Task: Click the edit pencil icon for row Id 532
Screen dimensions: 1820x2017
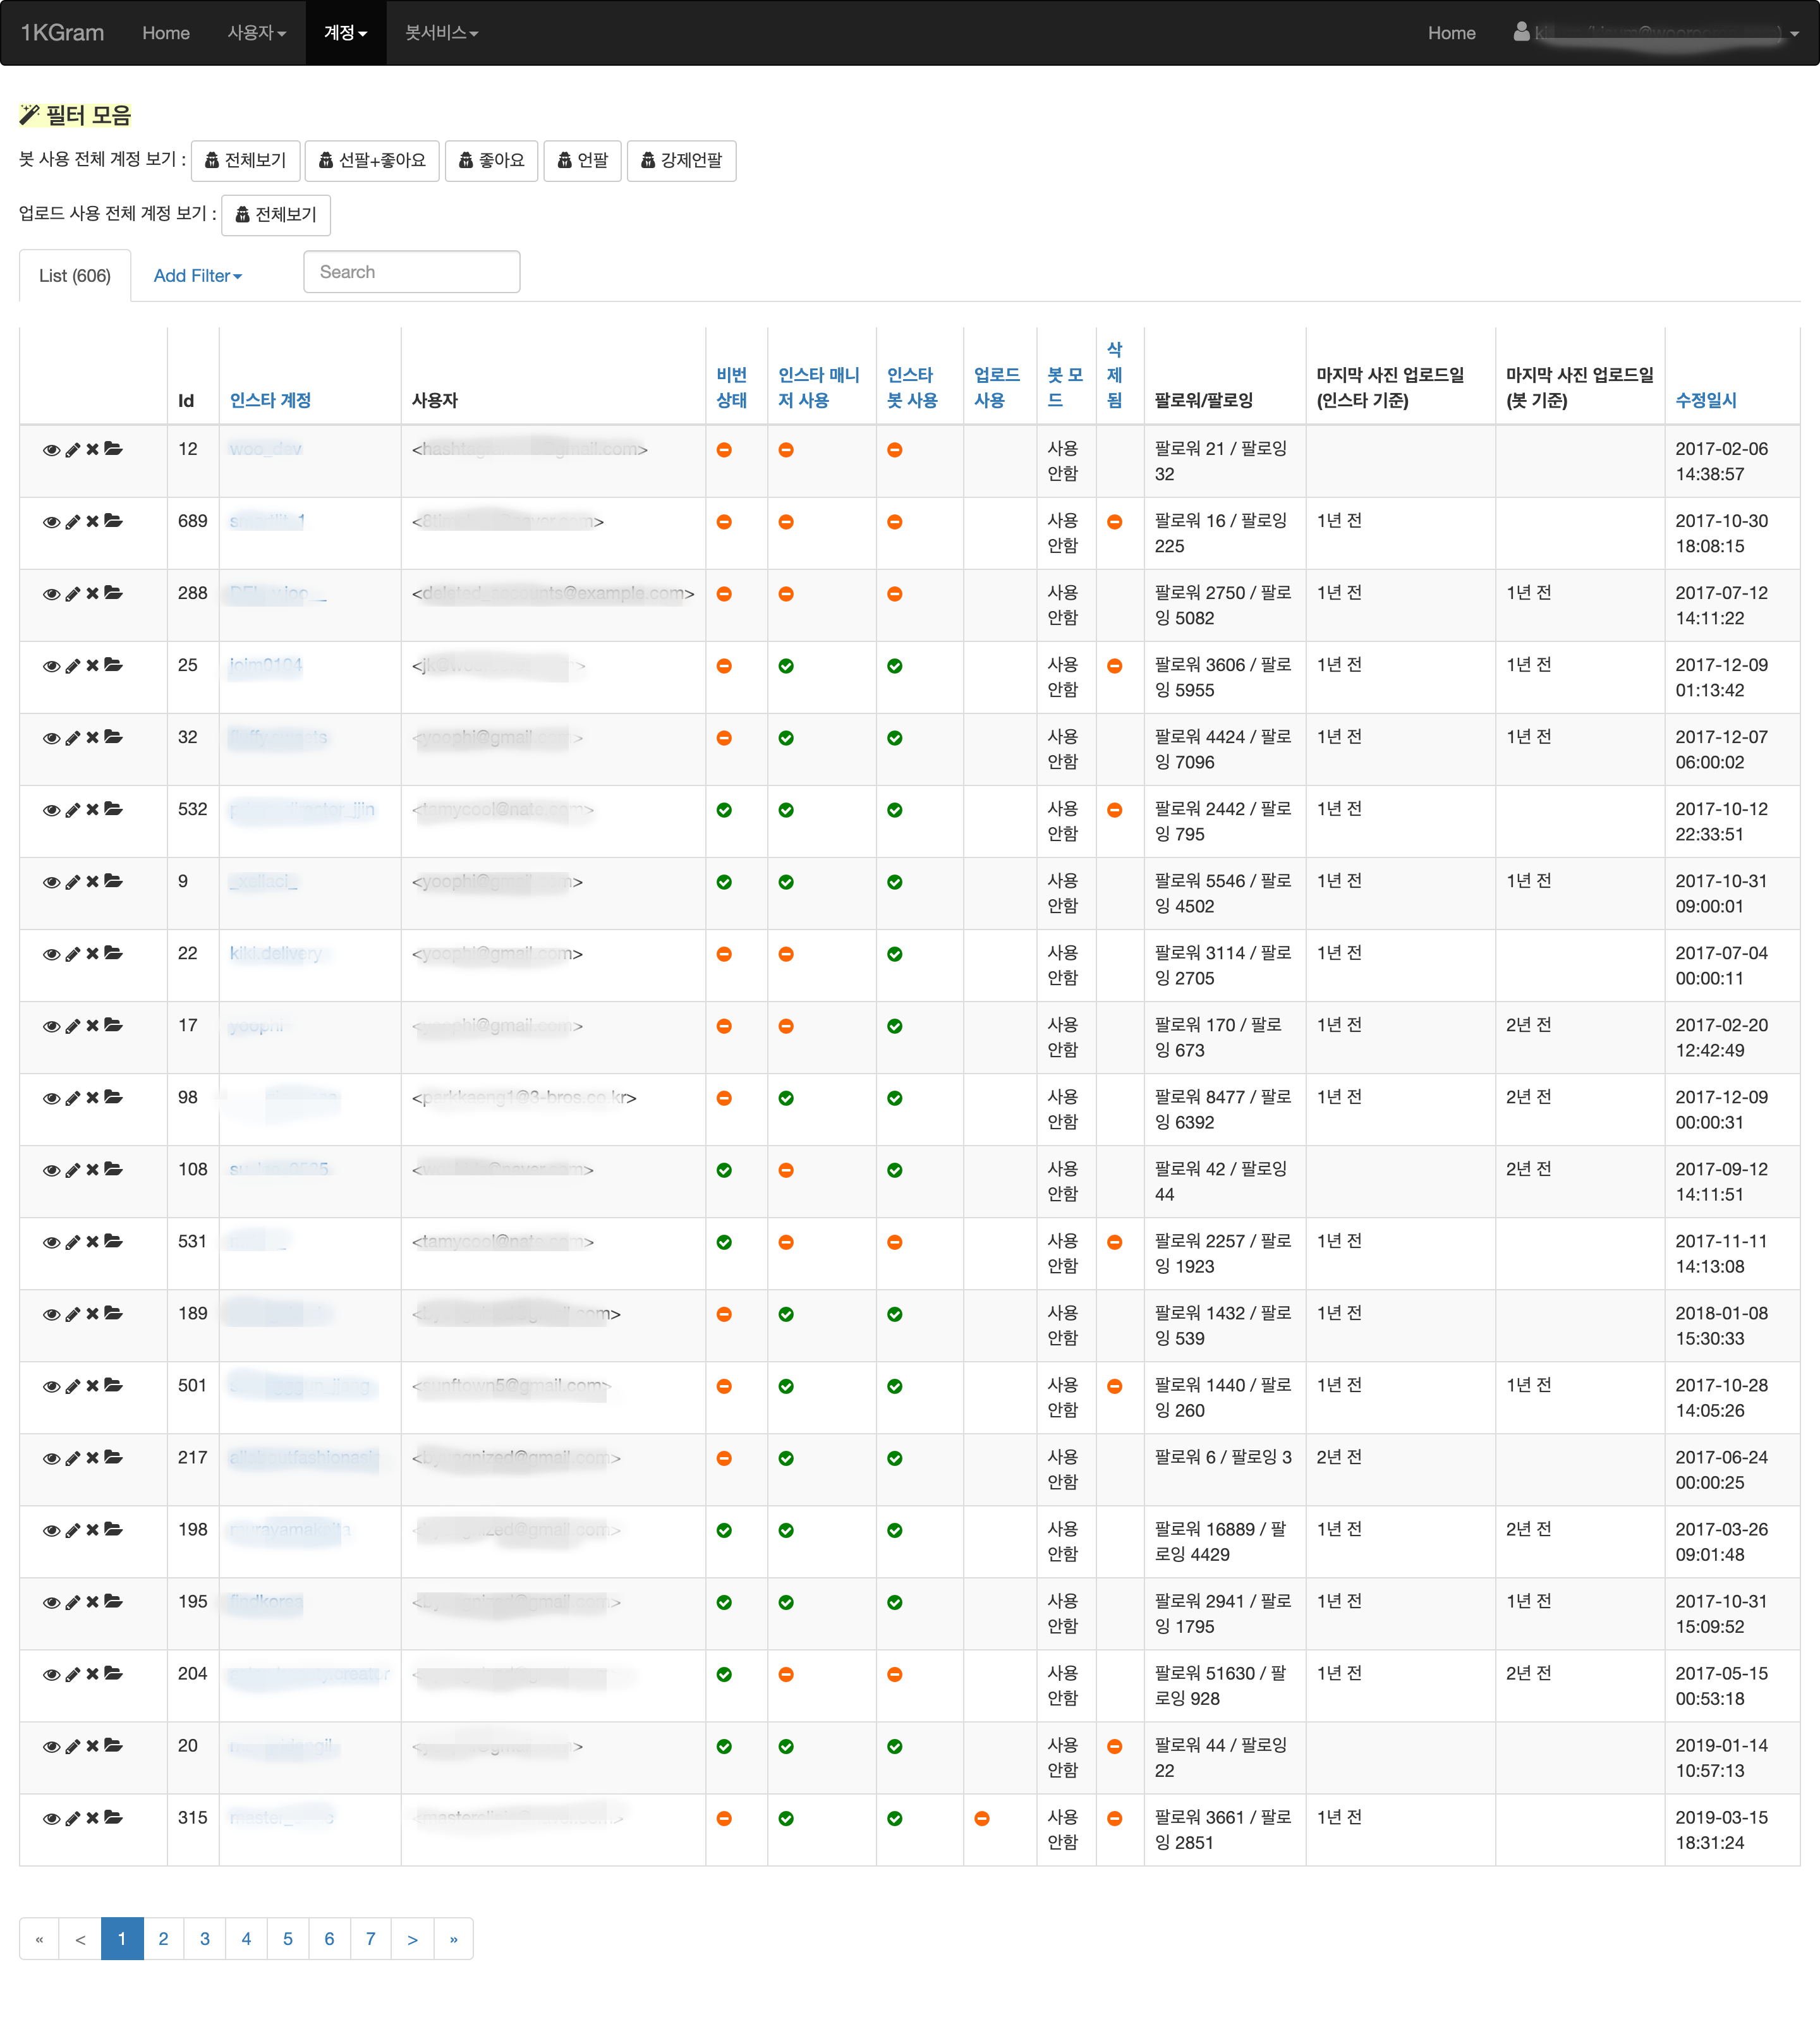Action: pyautogui.click(x=72, y=810)
